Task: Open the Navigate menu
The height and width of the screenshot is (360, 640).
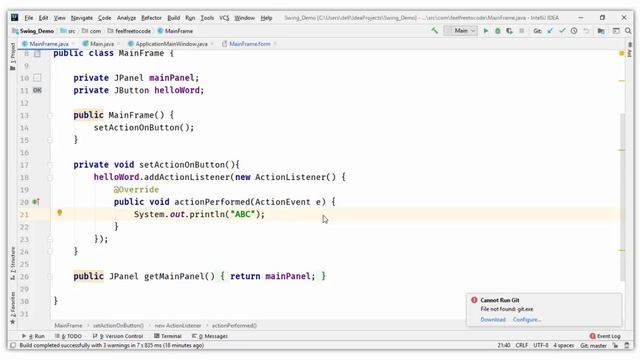Action: (x=82, y=18)
